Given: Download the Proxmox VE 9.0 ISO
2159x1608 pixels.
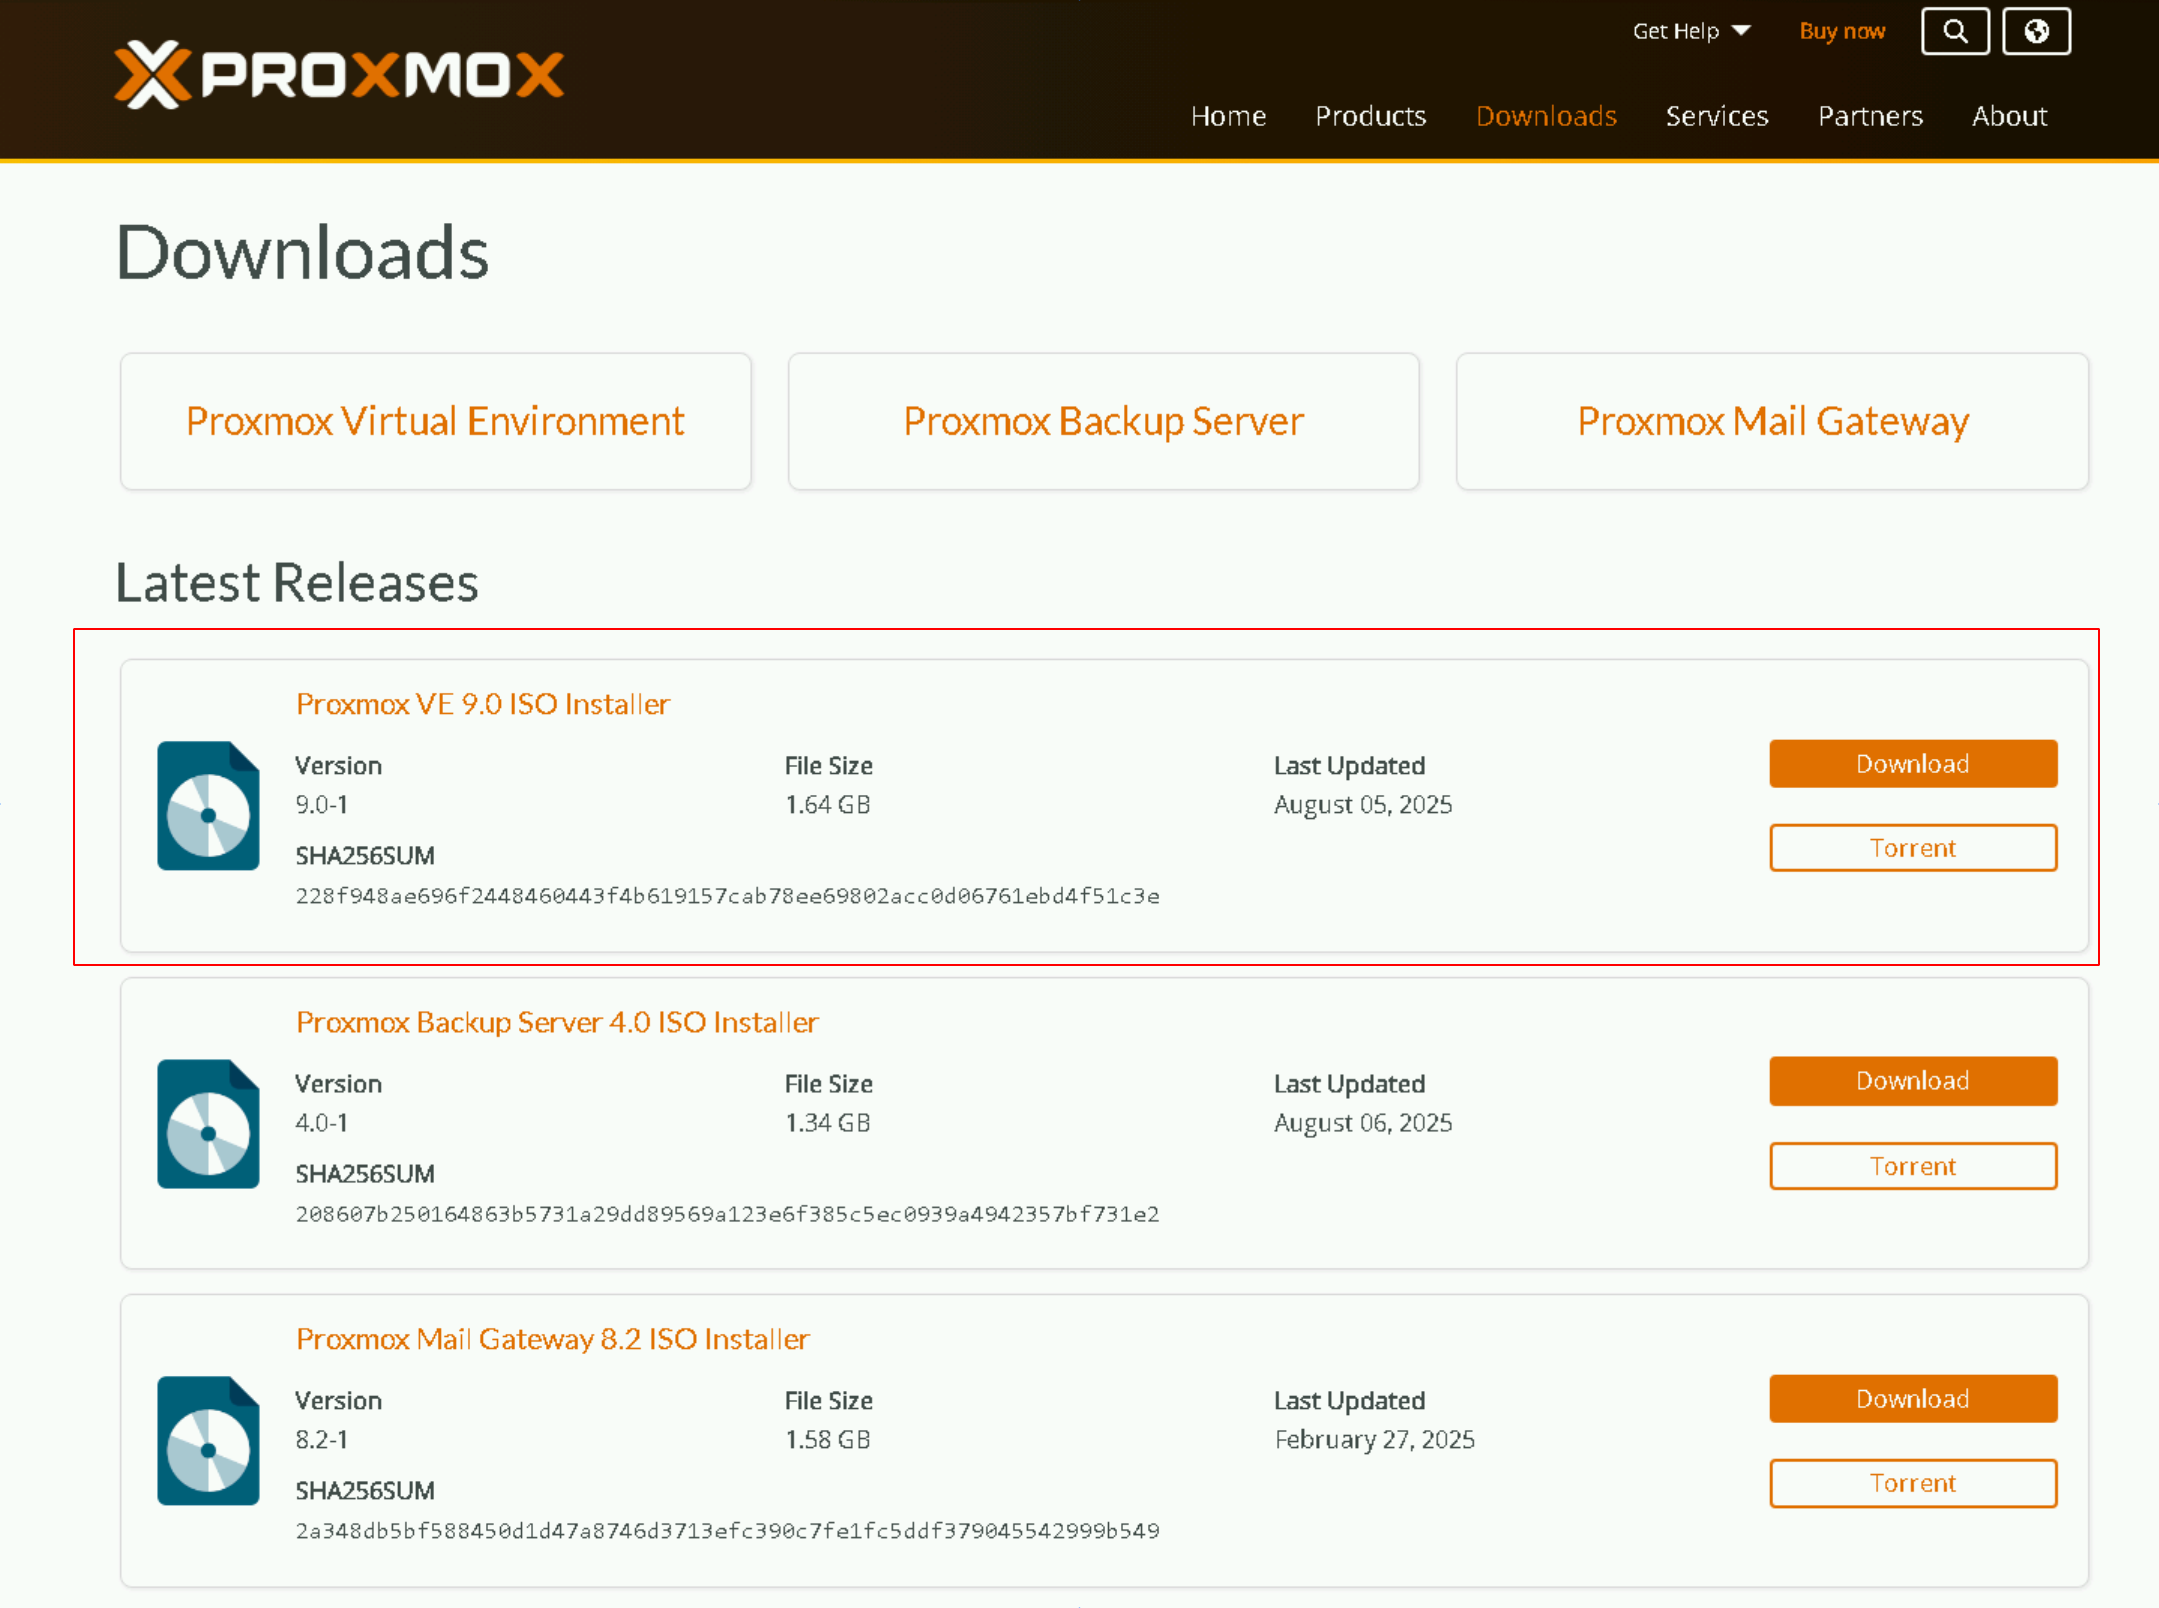Looking at the screenshot, I should pyautogui.click(x=1913, y=764).
